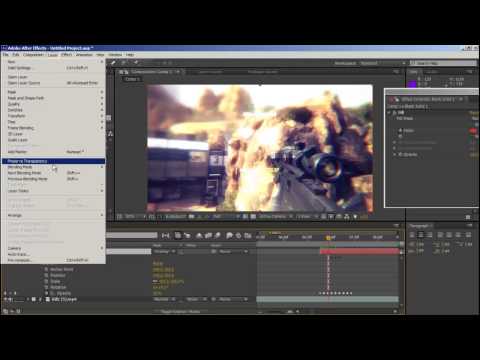Select the Info panel tab
This screenshot has height=360, width=480.
[413, 72]
